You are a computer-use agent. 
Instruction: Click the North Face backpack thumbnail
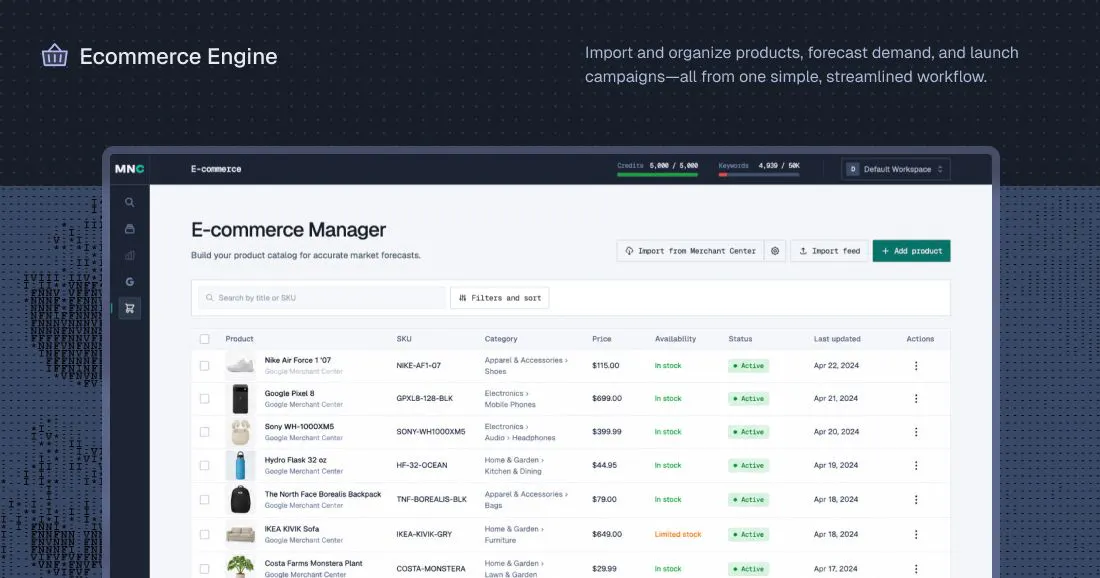[241, 499]
